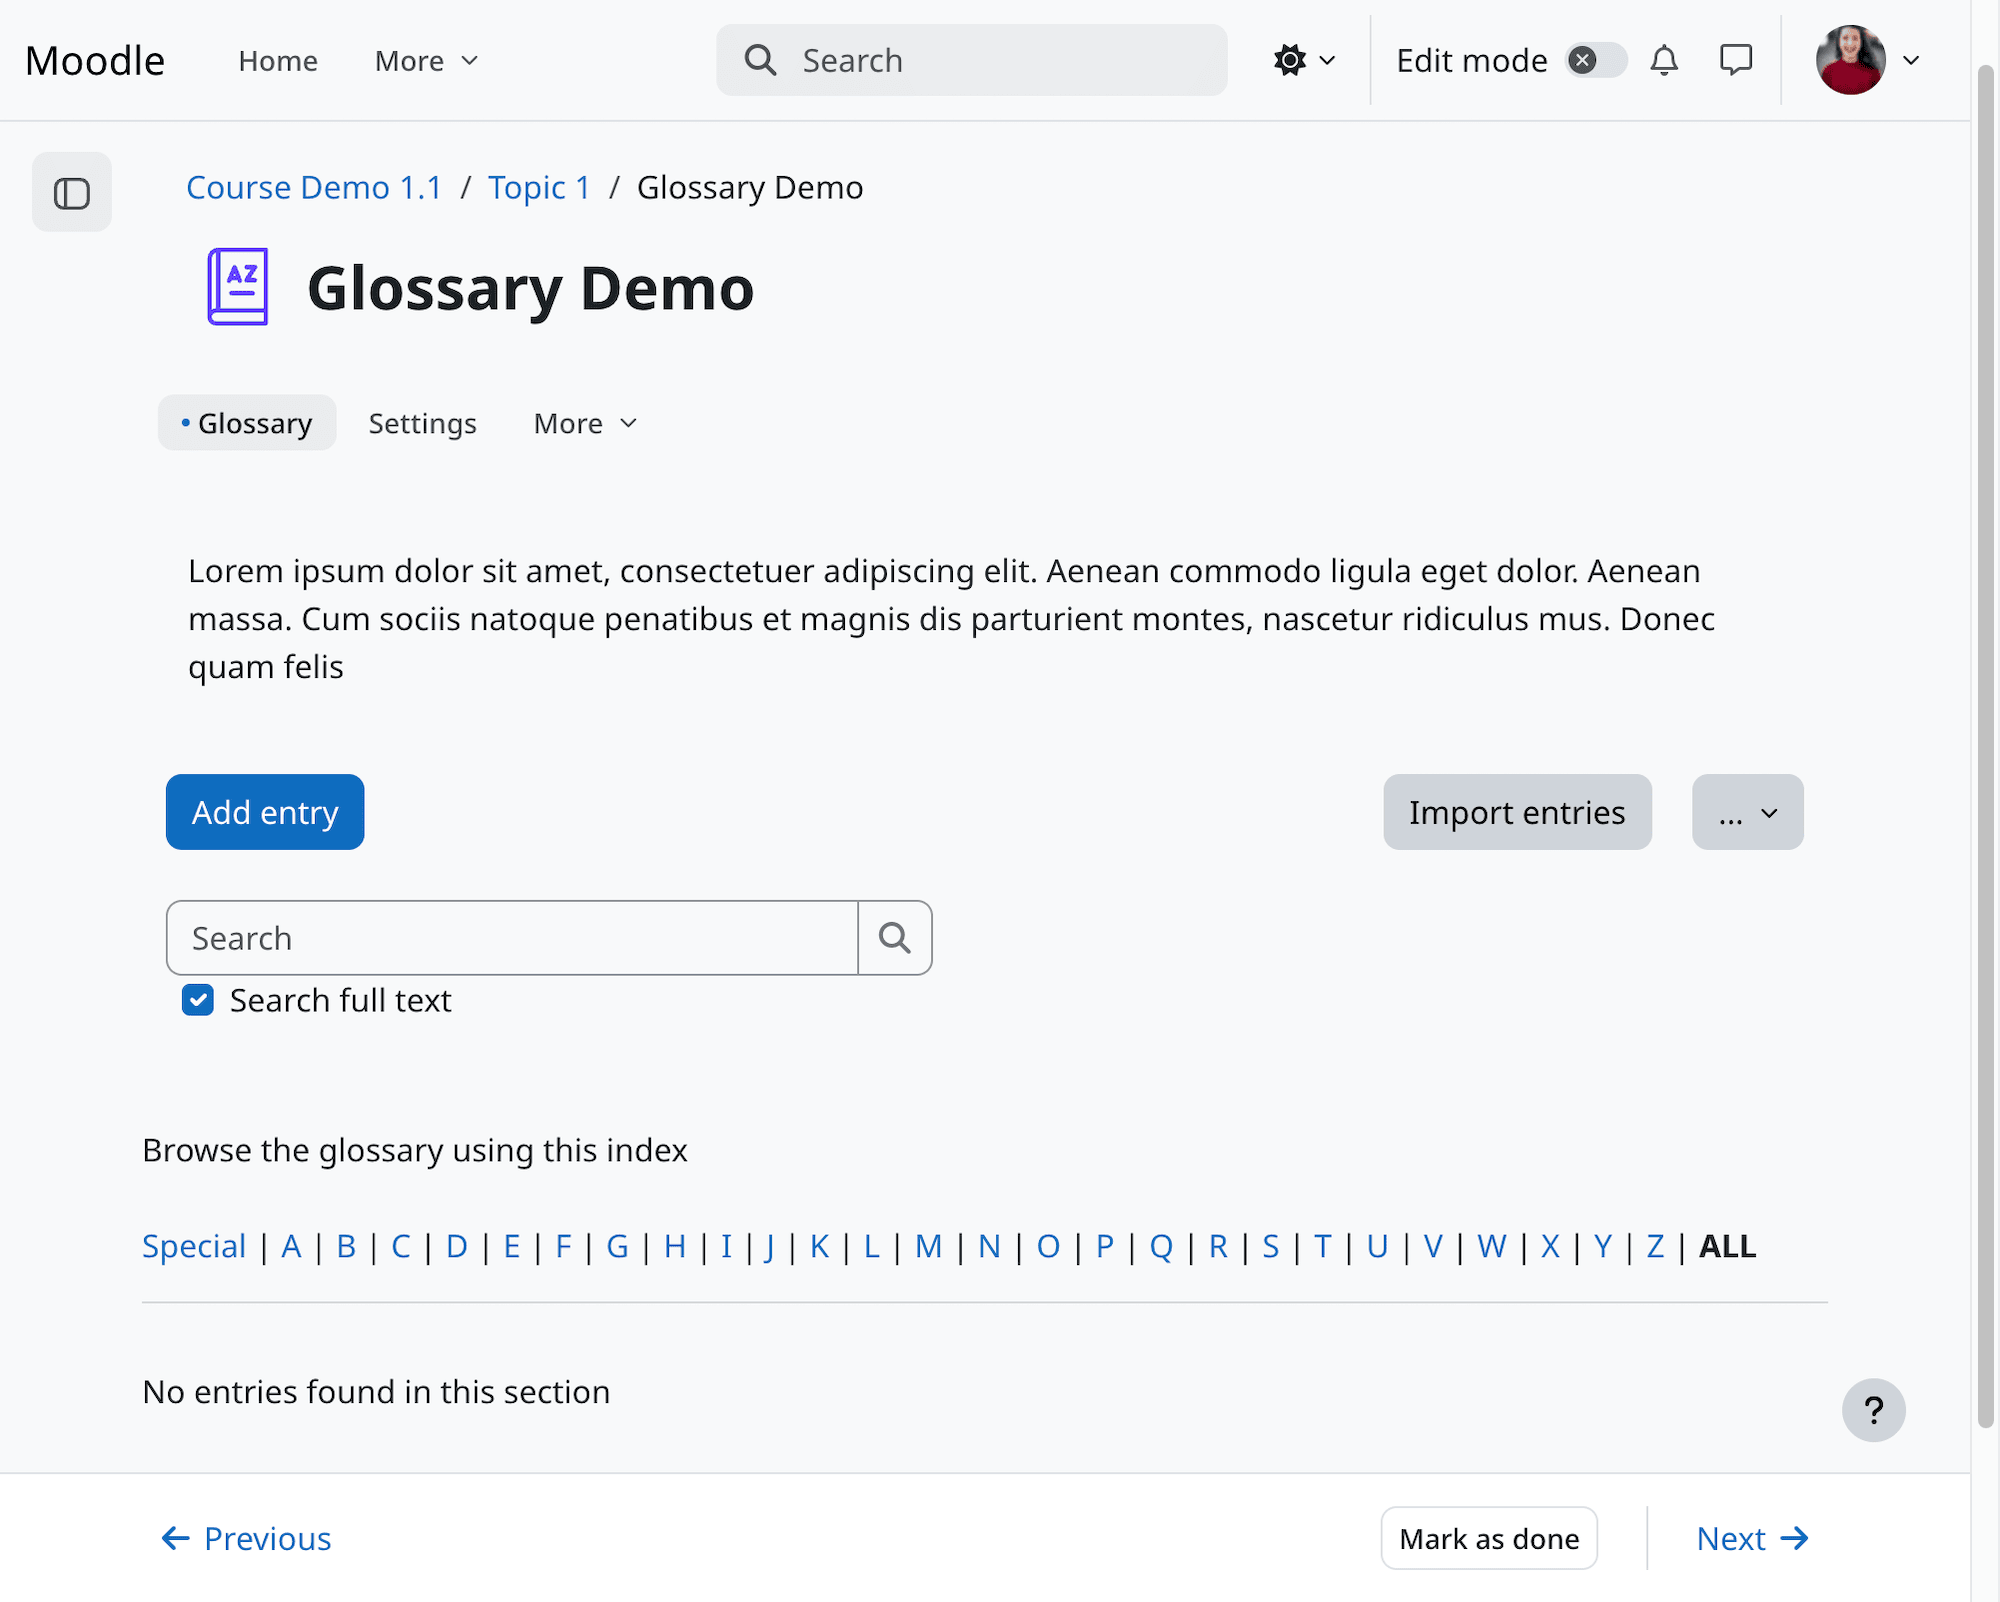Click the Add entry button

(265, 812)
